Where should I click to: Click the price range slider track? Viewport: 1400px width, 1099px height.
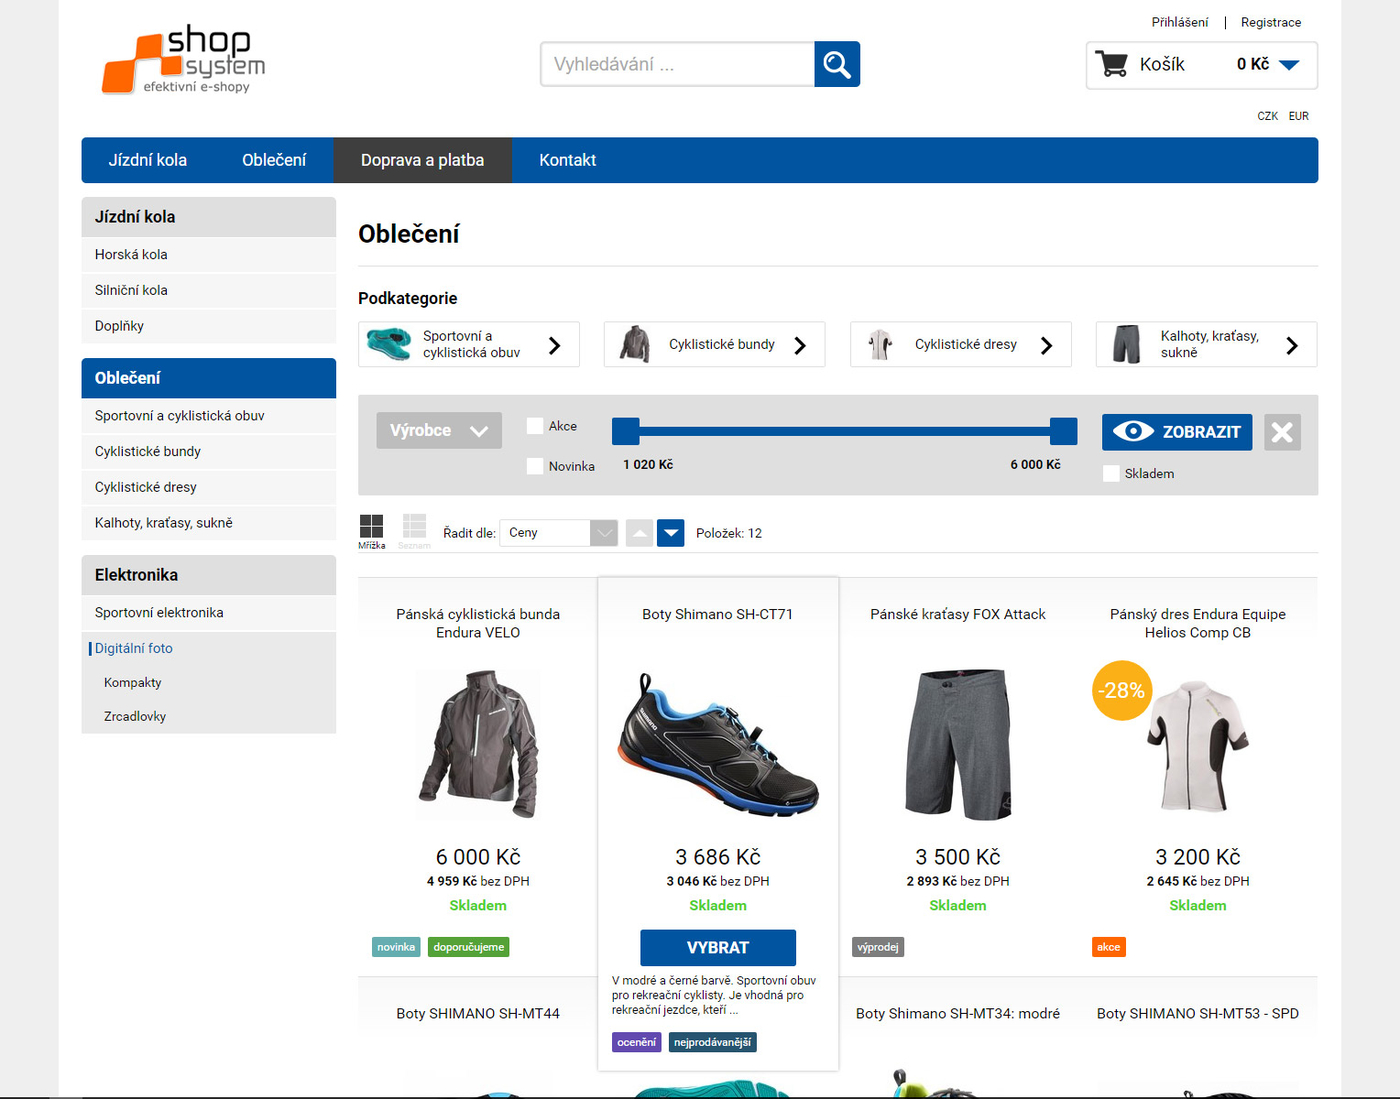tap(844, 431)
